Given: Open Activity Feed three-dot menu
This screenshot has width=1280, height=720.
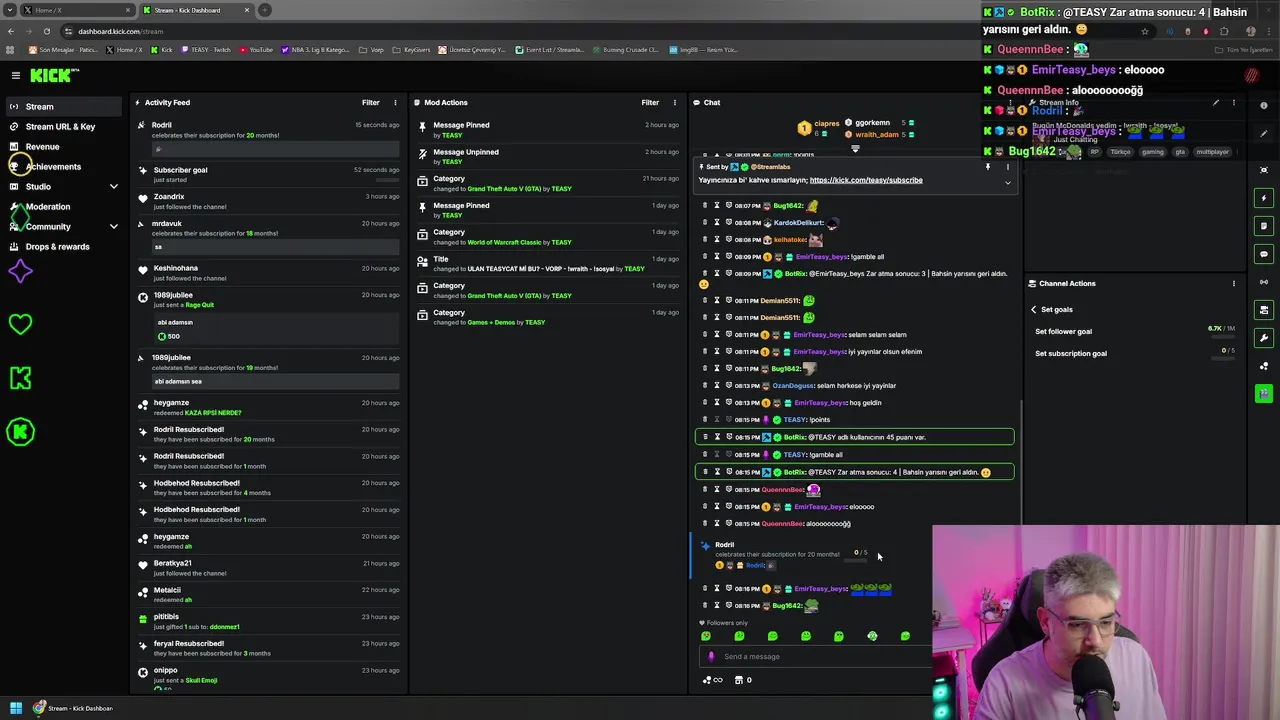Looking at the screenshot, I should pyautogui.click(x=395, y=102).
